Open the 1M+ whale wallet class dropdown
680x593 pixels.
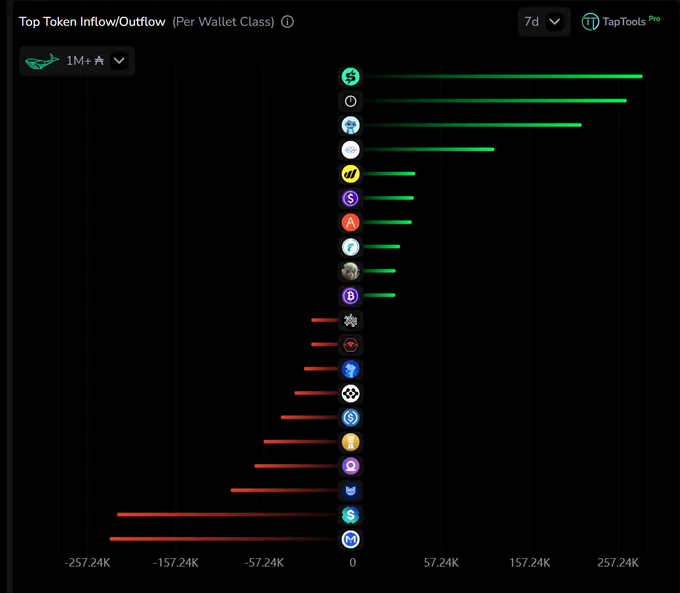77,61
